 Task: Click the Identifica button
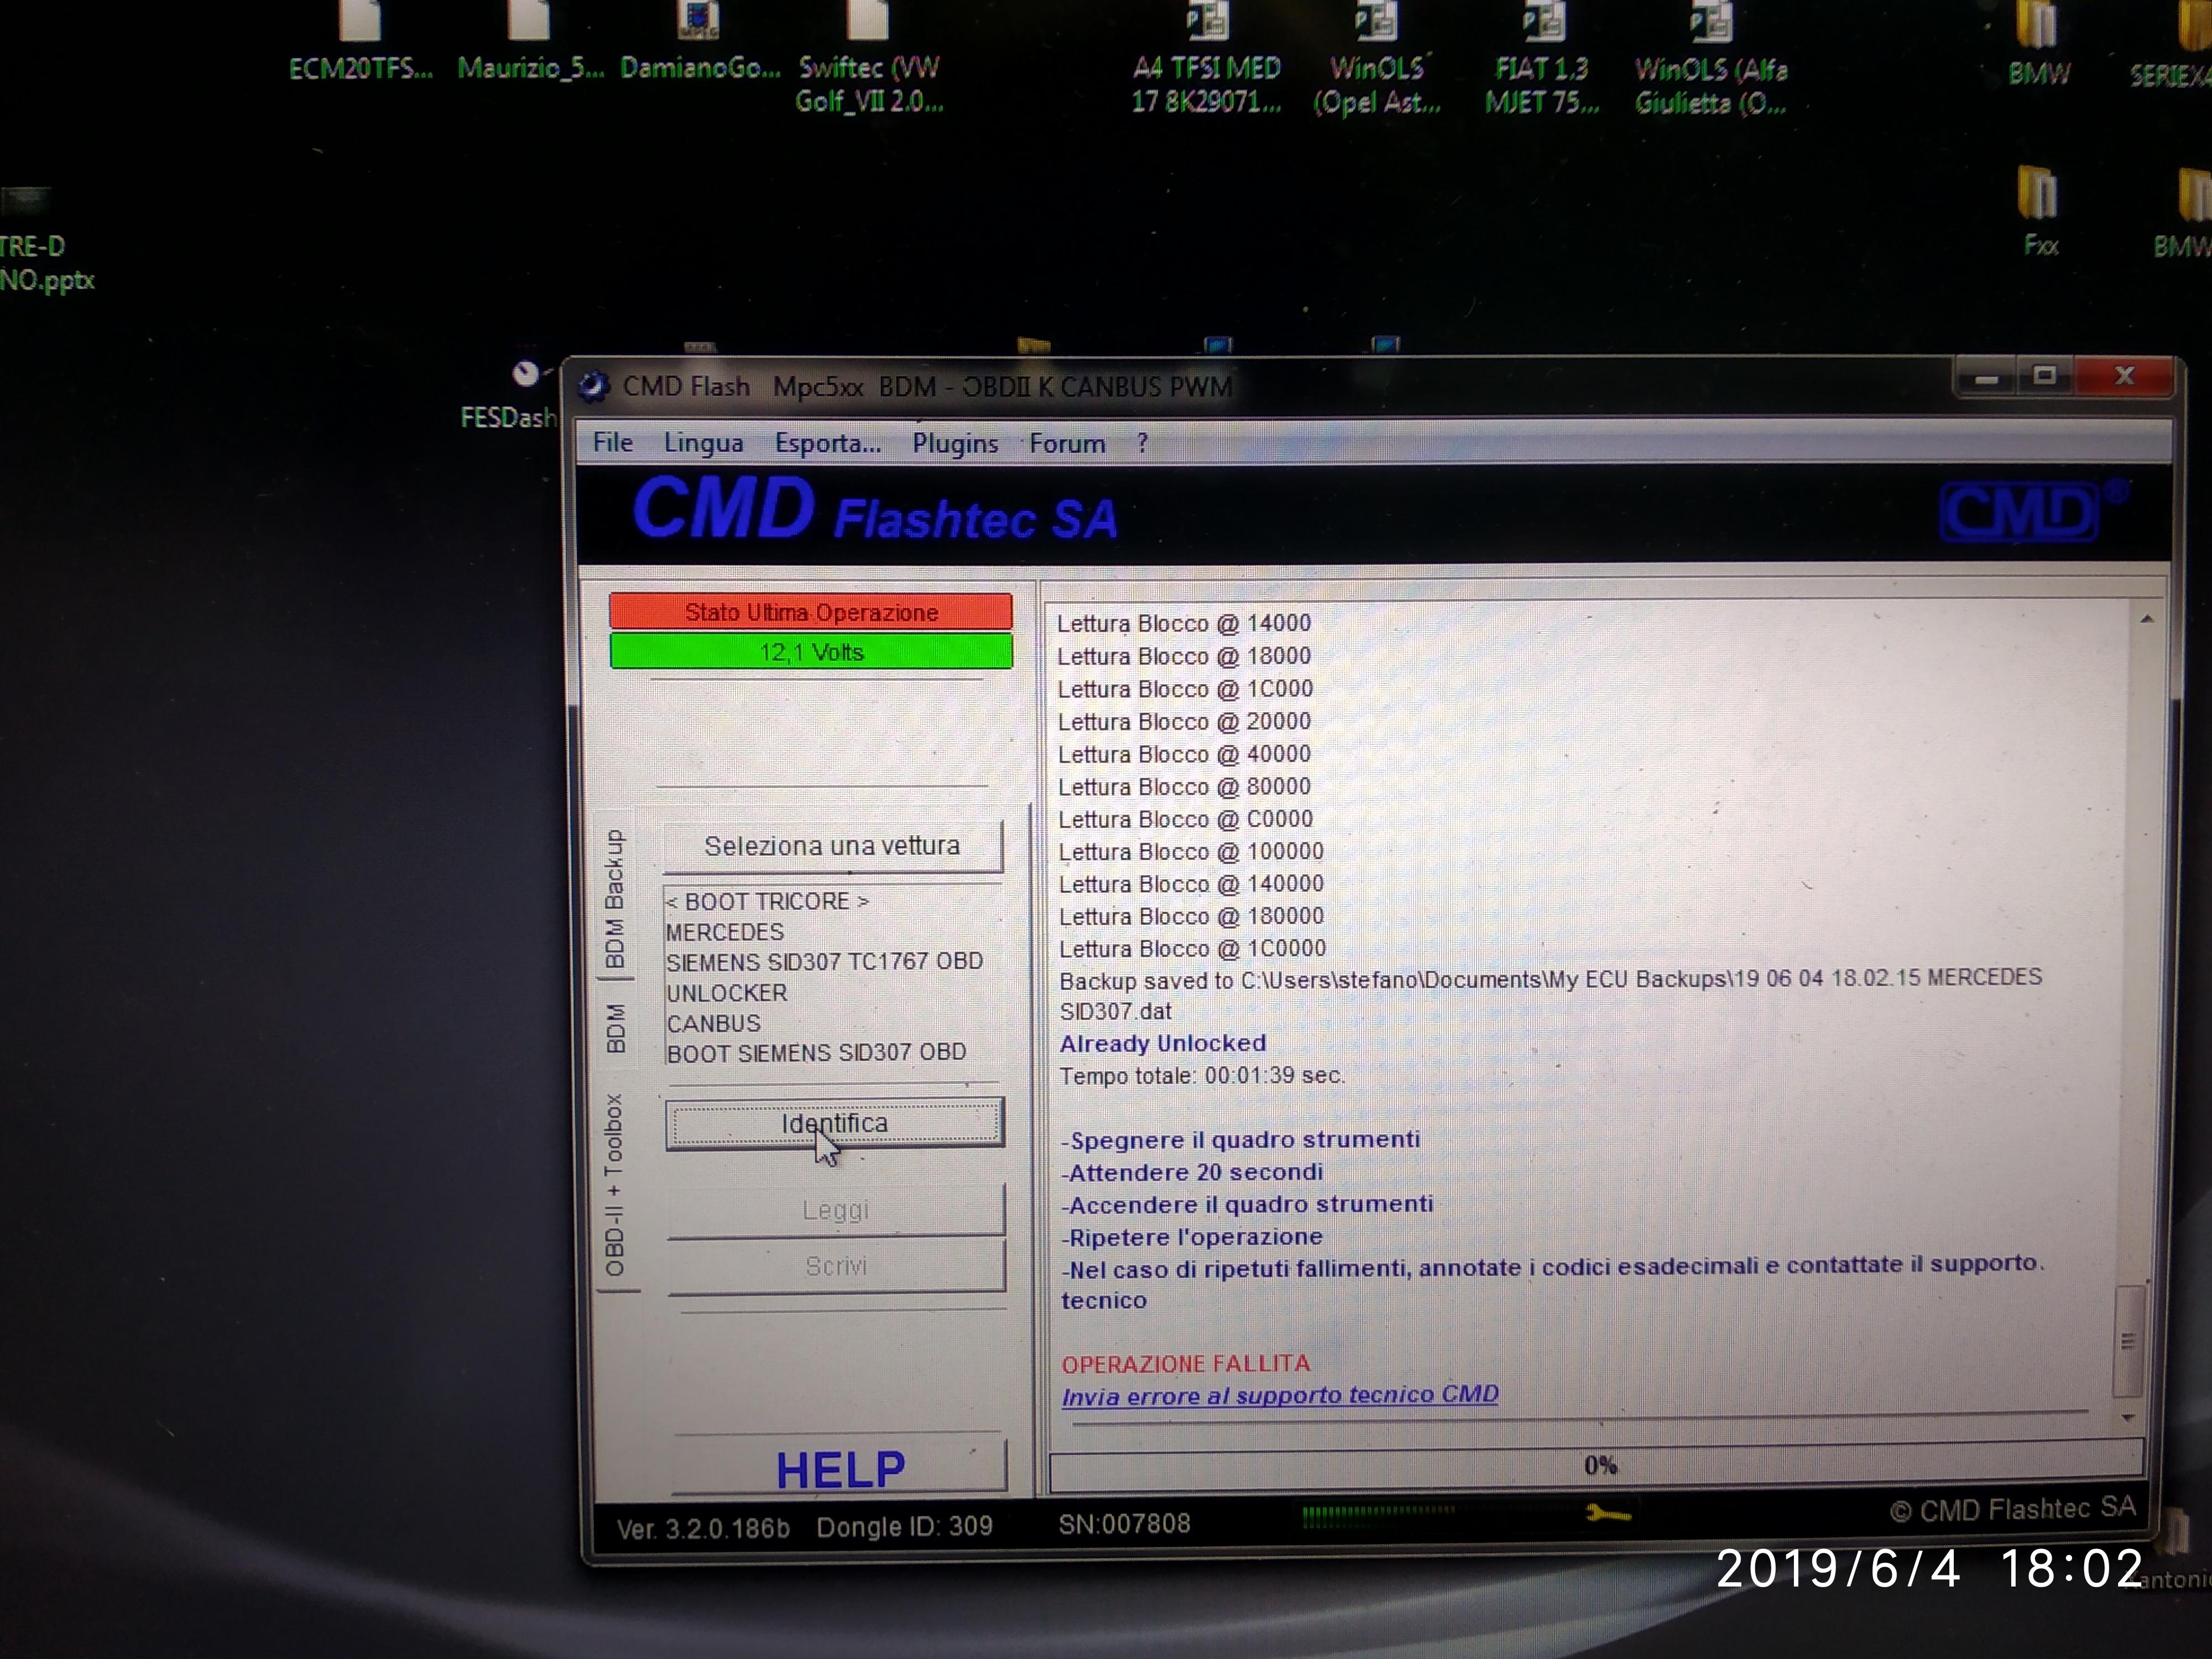[x=834, y=1123]
